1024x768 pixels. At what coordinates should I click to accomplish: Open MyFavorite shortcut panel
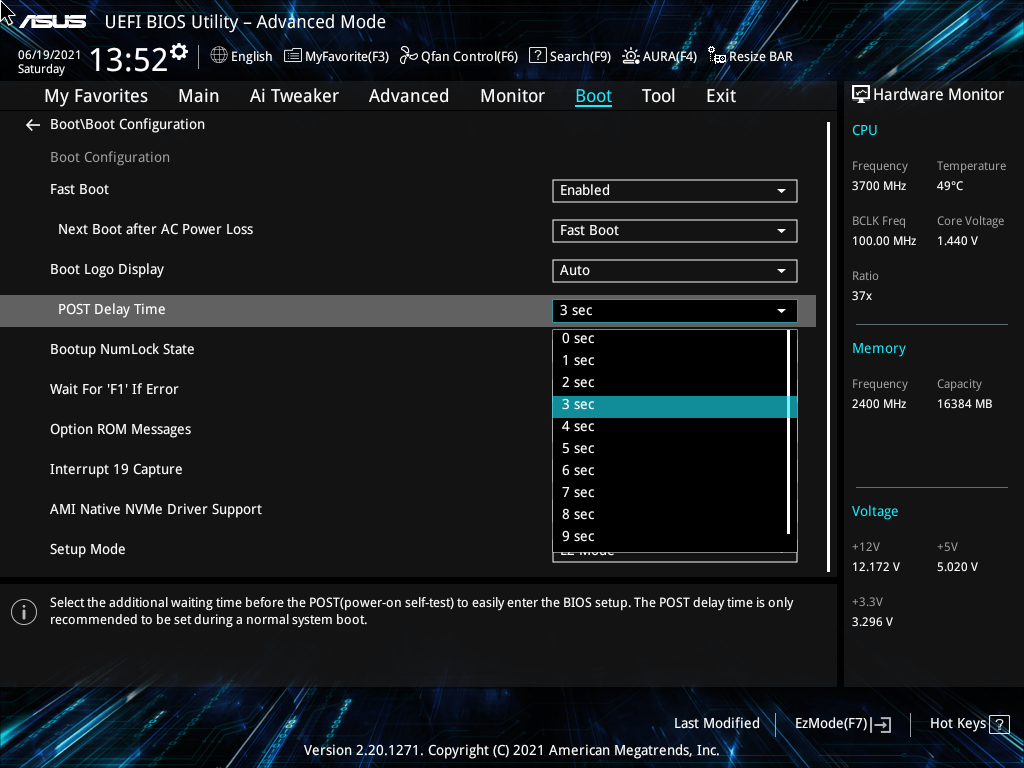[336, 56]
